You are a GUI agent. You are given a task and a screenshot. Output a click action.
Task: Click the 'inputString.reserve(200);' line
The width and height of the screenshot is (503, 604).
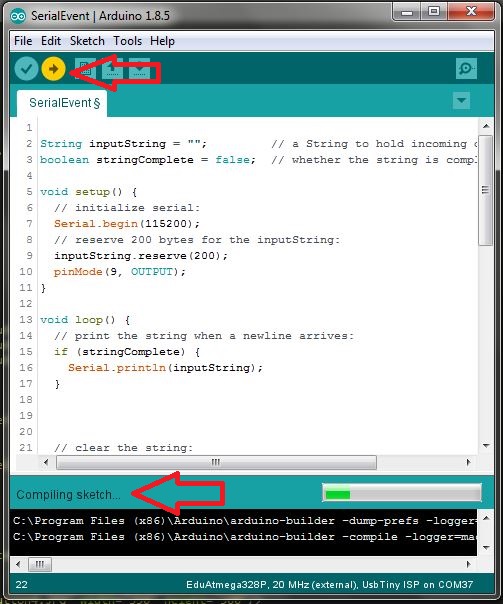[141, 256]
